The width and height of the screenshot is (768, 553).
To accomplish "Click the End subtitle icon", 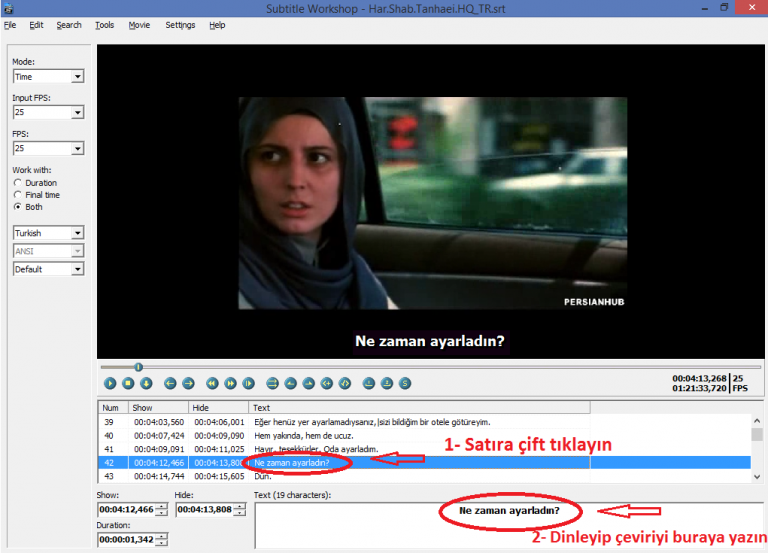I will pyautogui.click(x=345, y=384).
